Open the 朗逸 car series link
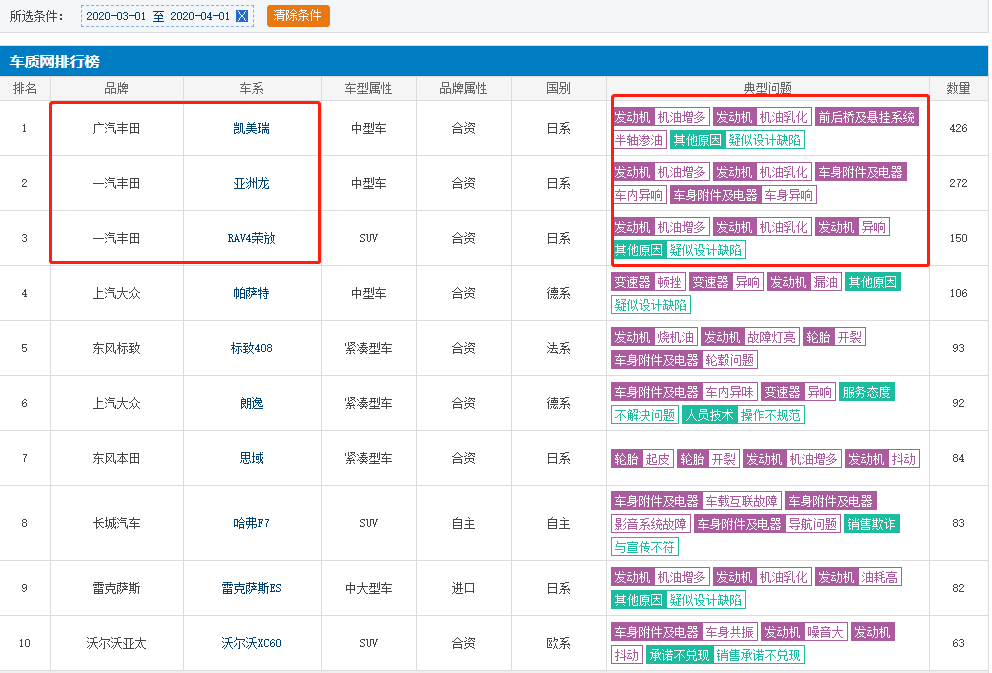The height and width of the screenshot is (673, 992). point(251,404)
